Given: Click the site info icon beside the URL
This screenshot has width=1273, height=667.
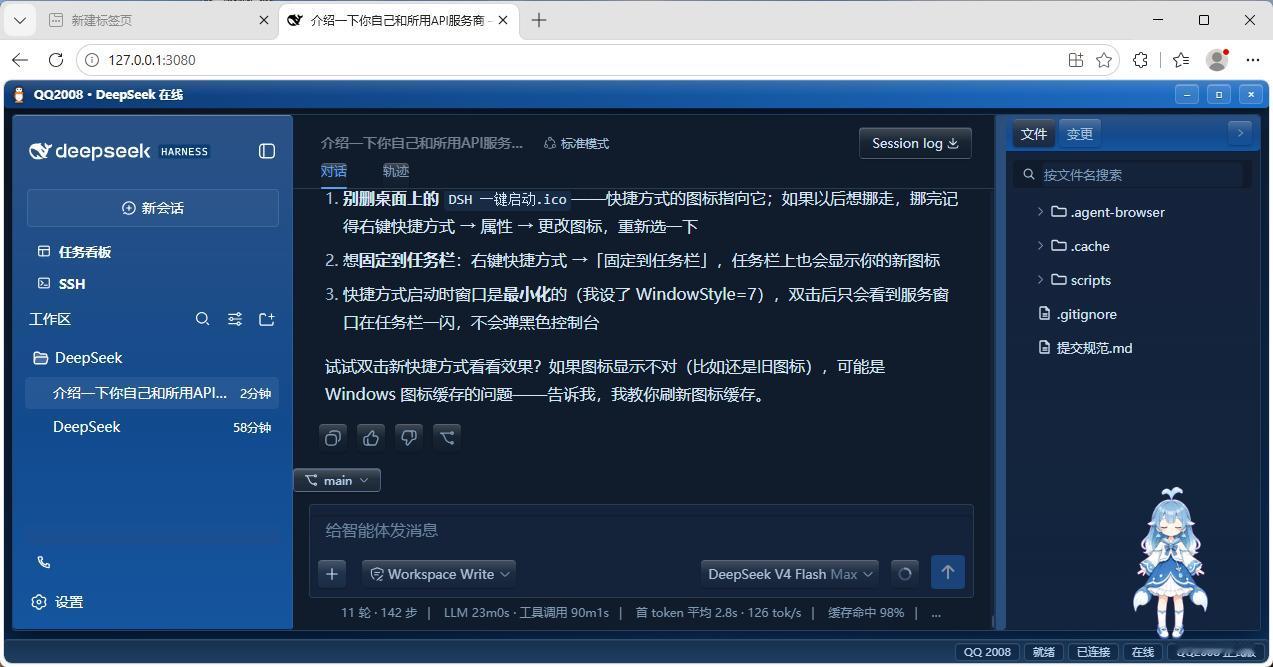Looking at the screenshot, I should (92, 60).
